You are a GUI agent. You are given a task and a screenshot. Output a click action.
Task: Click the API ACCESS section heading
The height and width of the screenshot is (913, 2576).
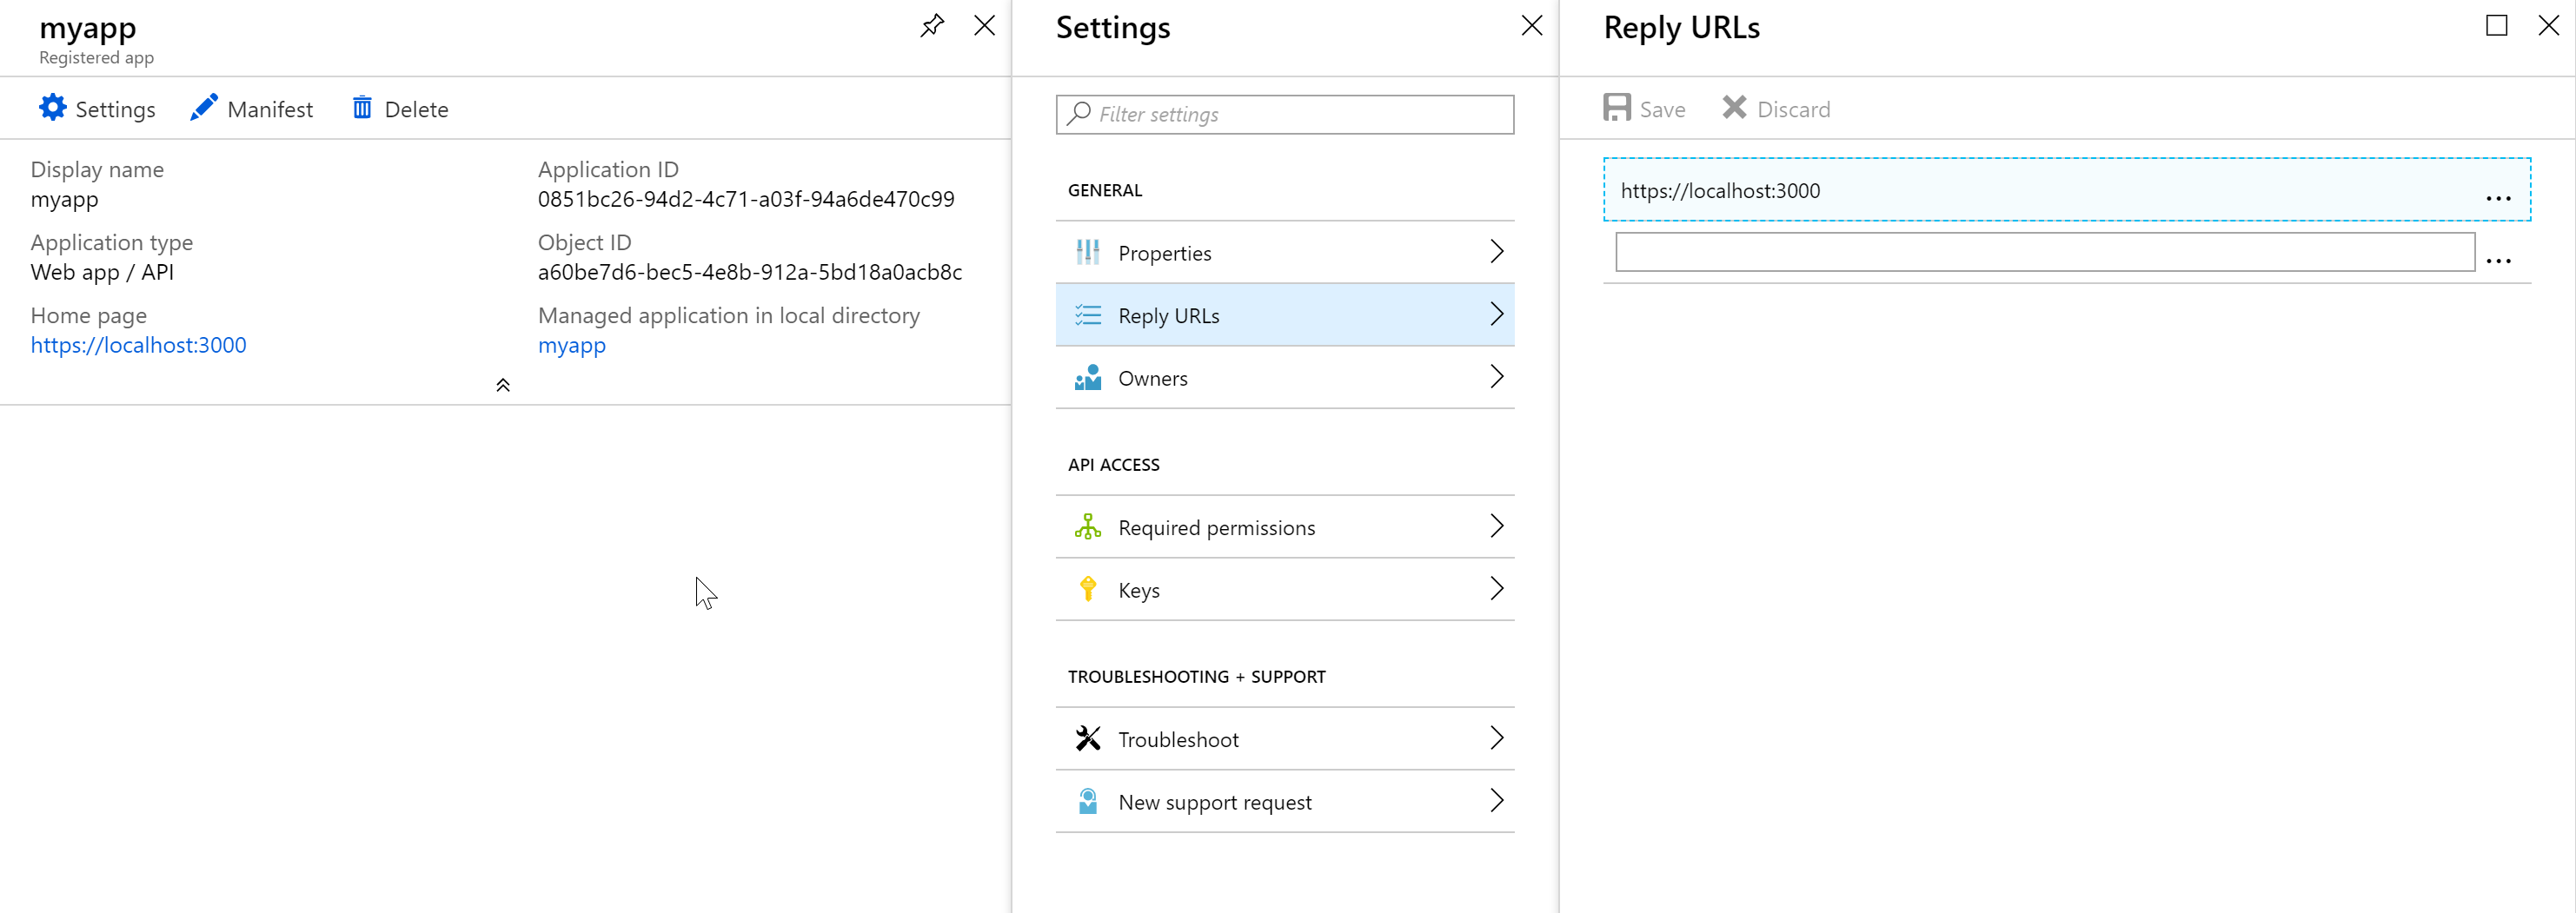[1114, 465]
